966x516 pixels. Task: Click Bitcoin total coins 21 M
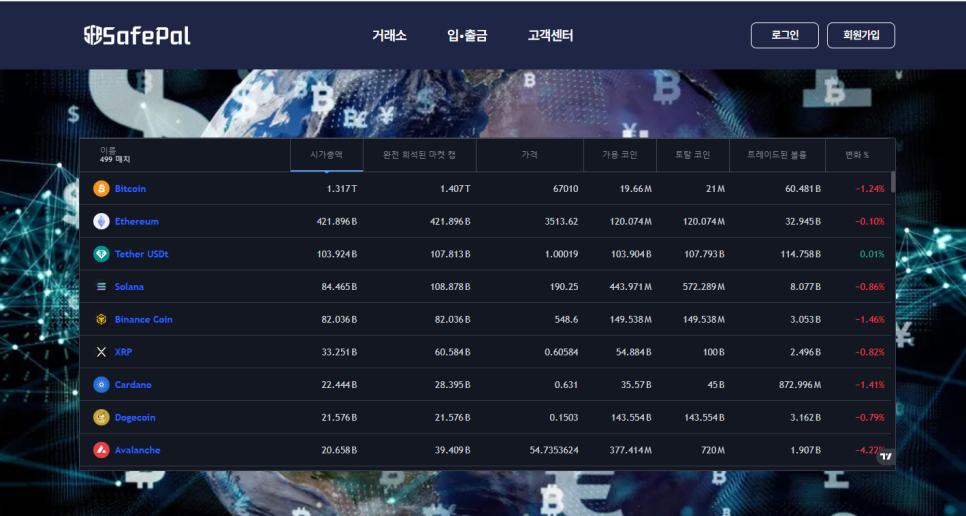click(x=715, y=188)
